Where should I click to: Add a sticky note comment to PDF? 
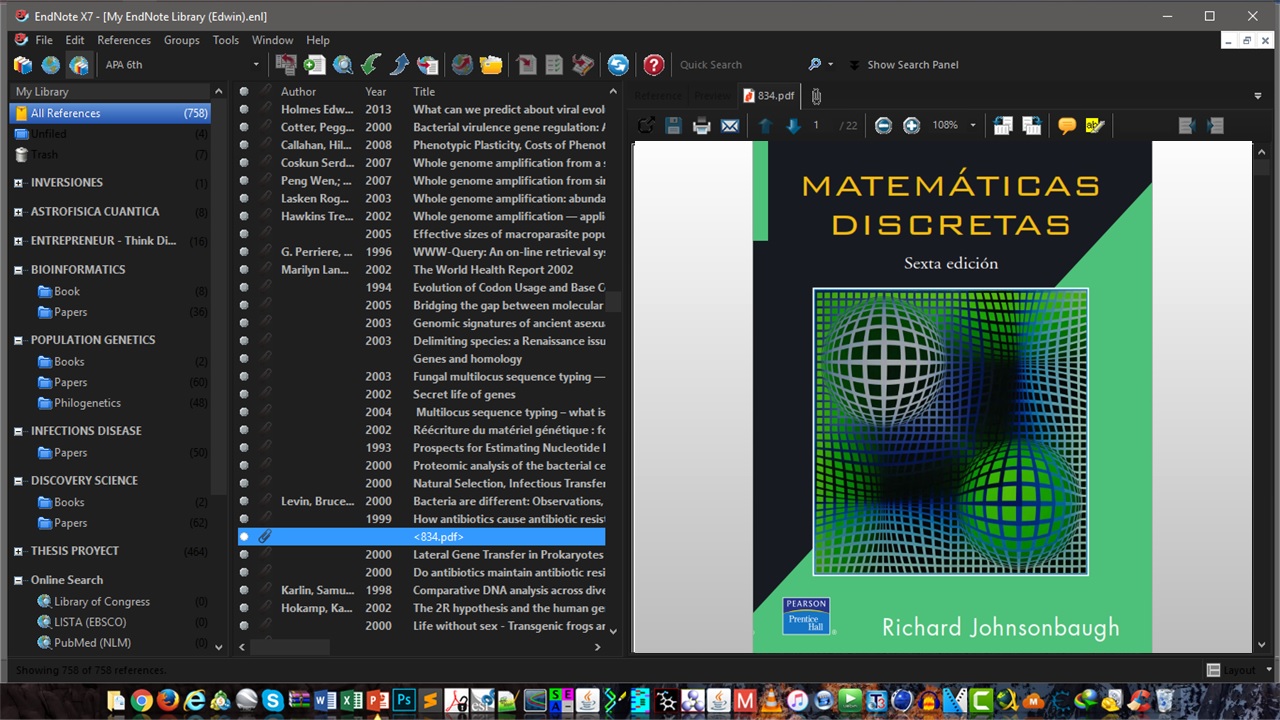pyautogui.click(x=1067, y=126)
